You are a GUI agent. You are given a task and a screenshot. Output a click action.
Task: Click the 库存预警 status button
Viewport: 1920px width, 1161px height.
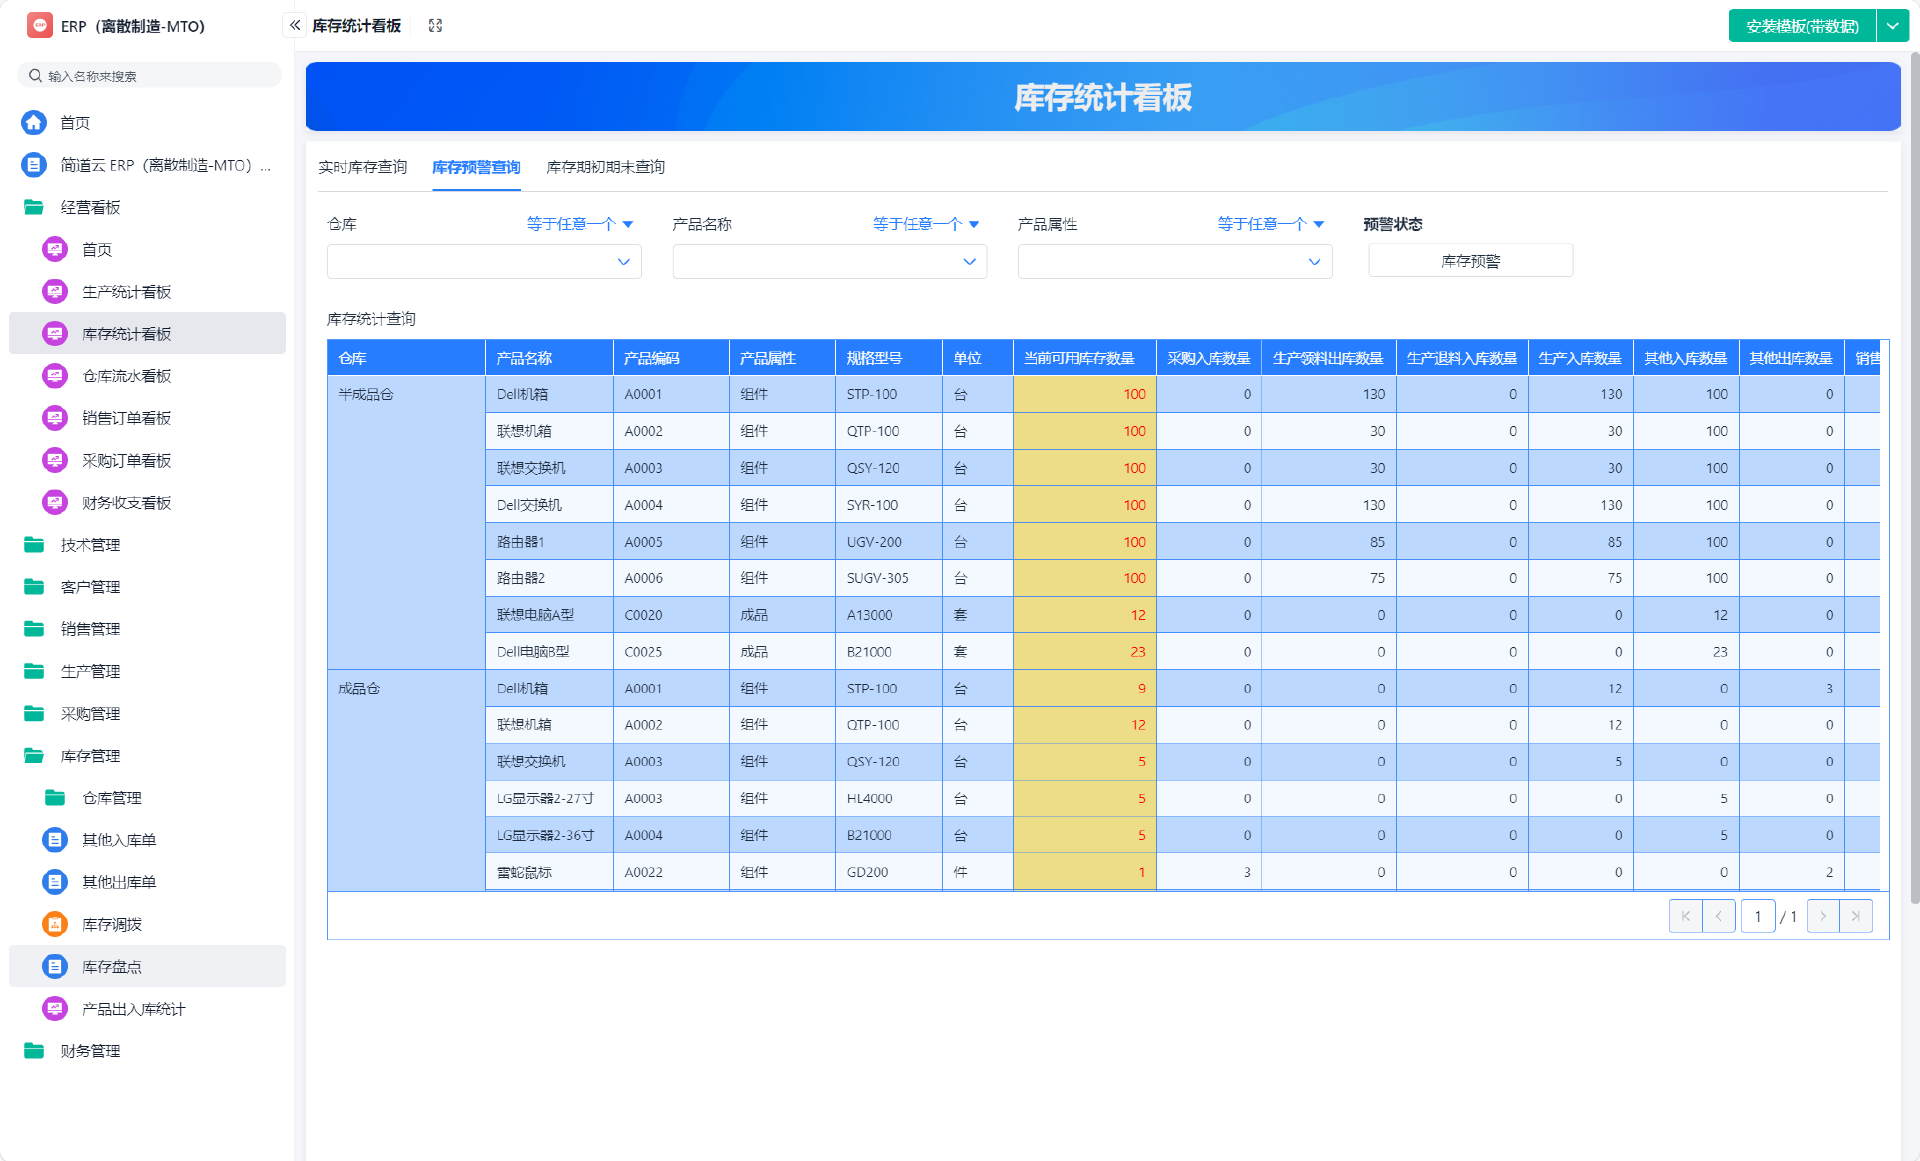coord(1470,261)
